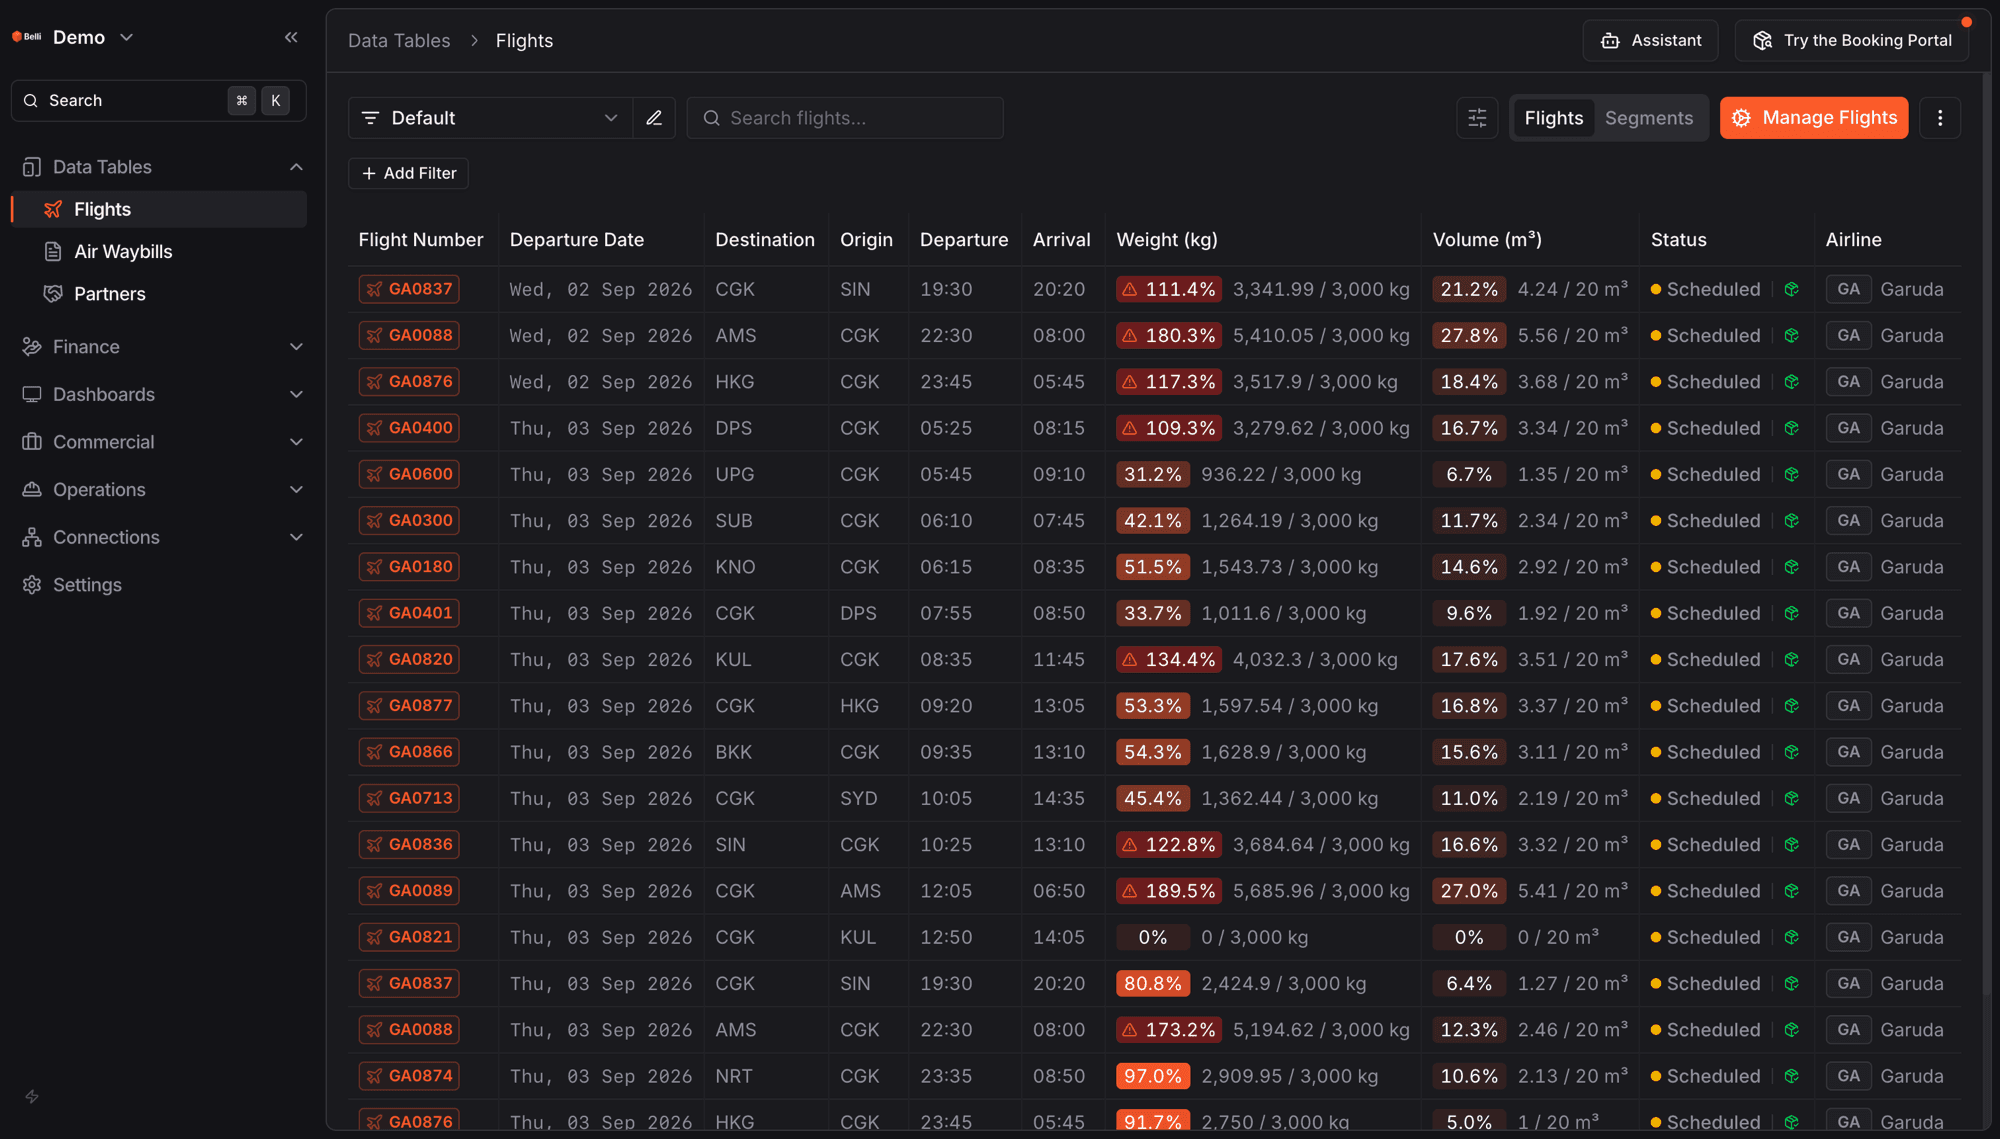The image size is (2000, 1139).
Task: Click the Assistant robot icon button
Action: [x=1650, y=41]
